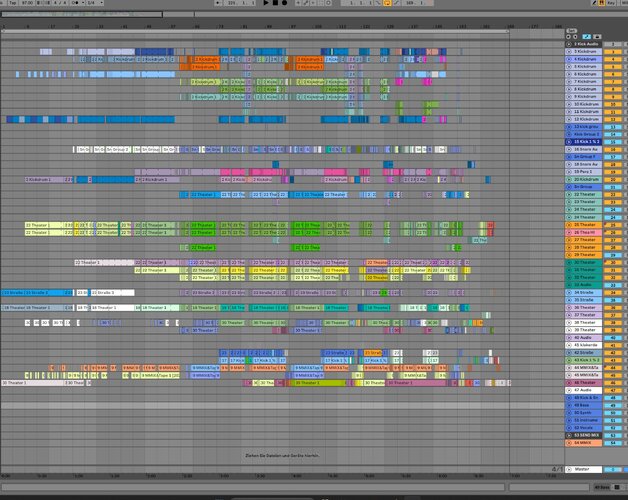
Task: Click the Master track volume field
Action: pos(612,469)
